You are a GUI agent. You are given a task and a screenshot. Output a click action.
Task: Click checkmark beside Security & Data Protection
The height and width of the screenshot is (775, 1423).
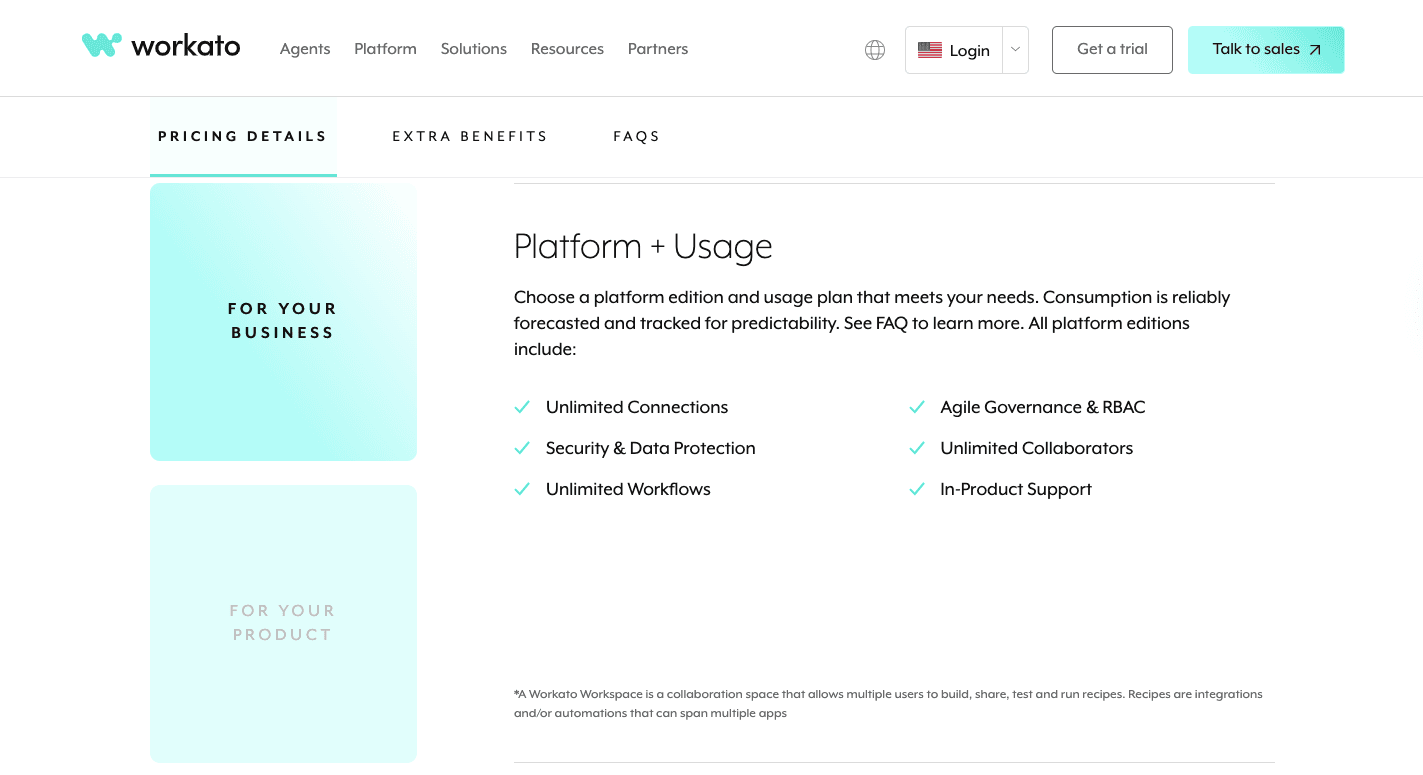coord(521,448)
